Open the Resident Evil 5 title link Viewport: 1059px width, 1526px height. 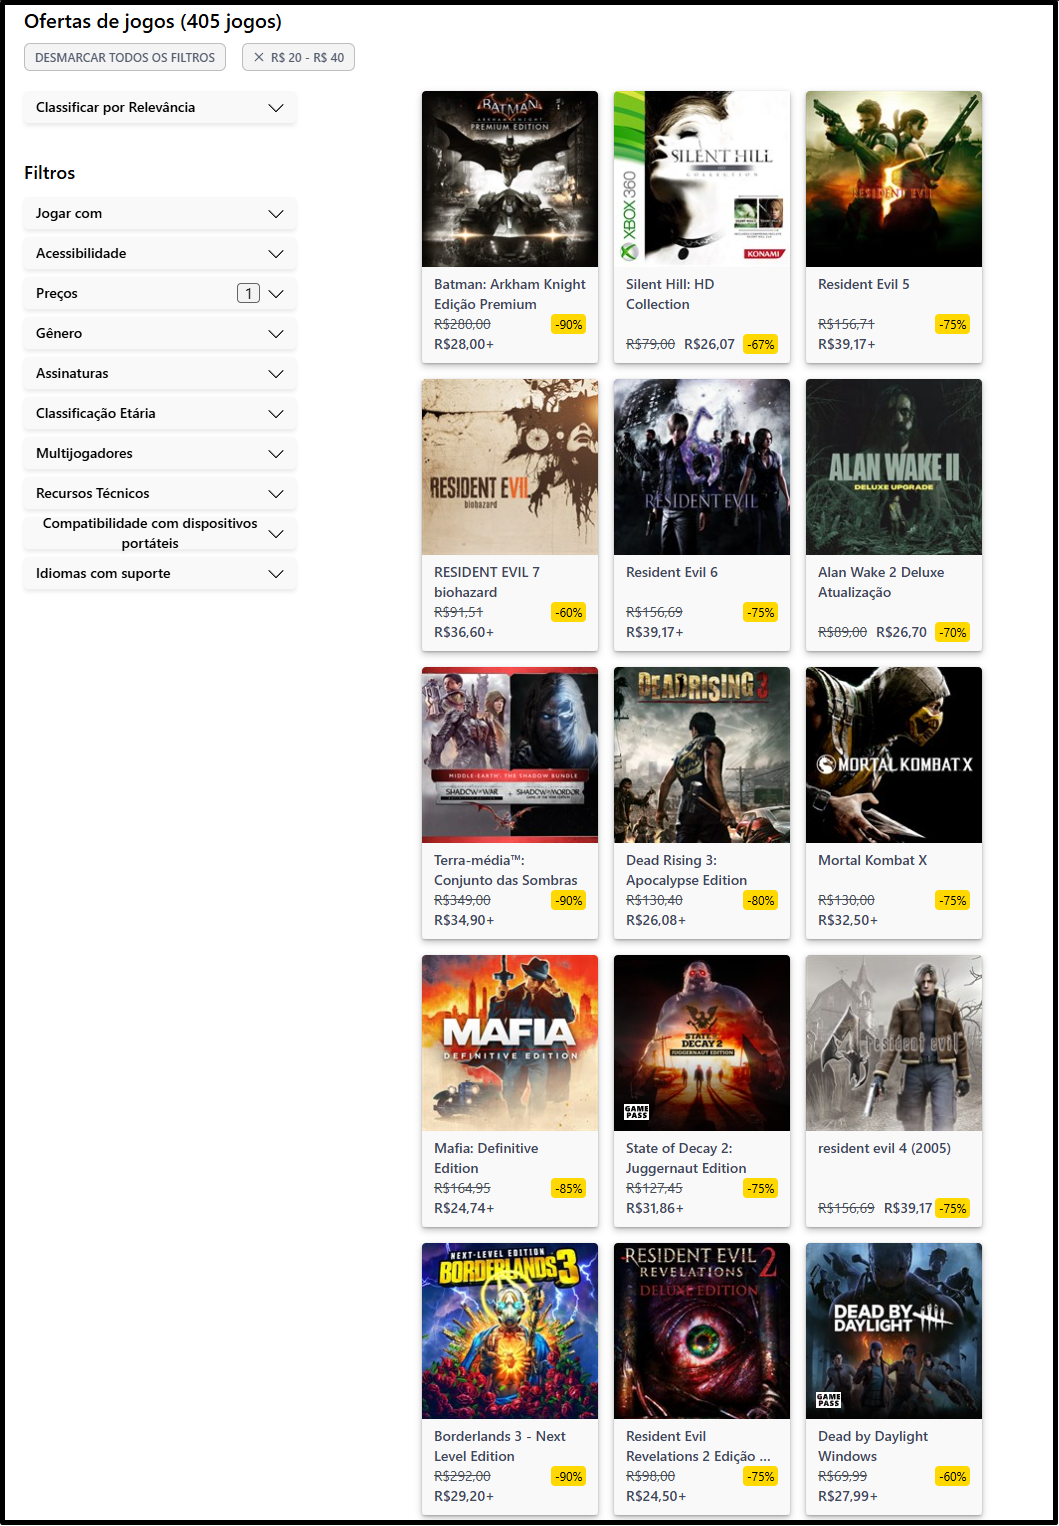click(x=864, y=285)
